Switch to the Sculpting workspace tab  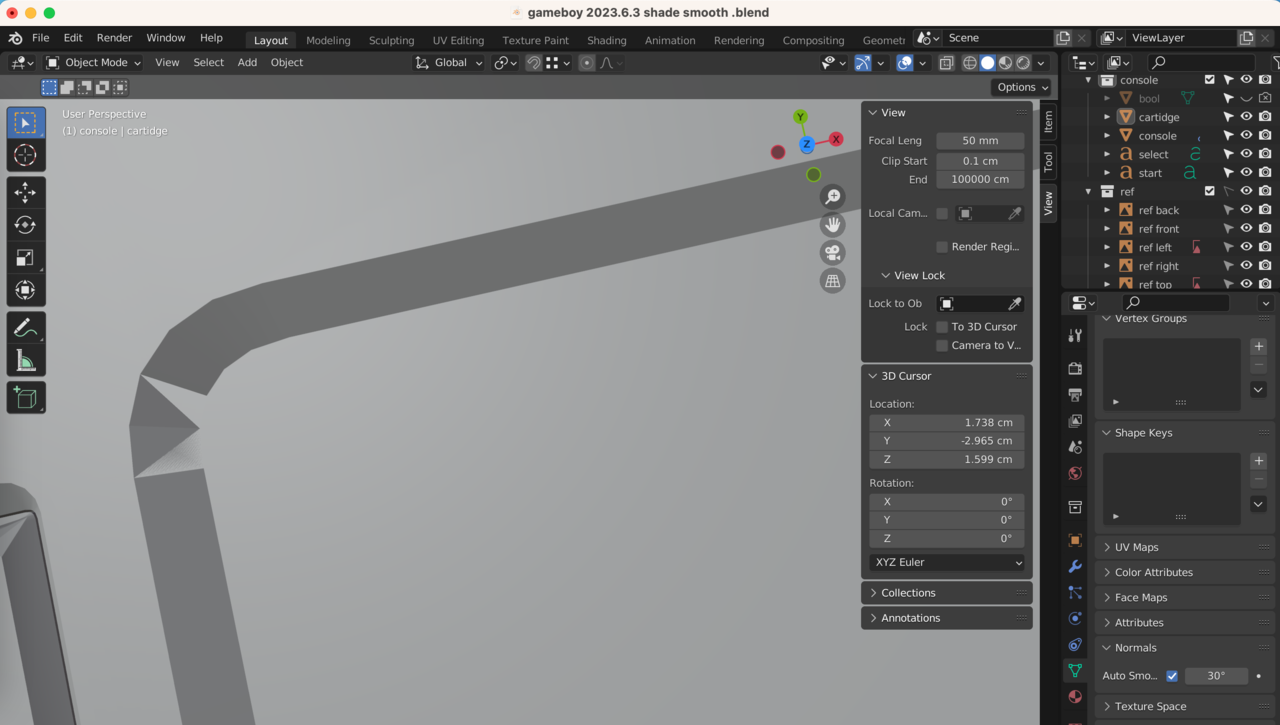391,40
